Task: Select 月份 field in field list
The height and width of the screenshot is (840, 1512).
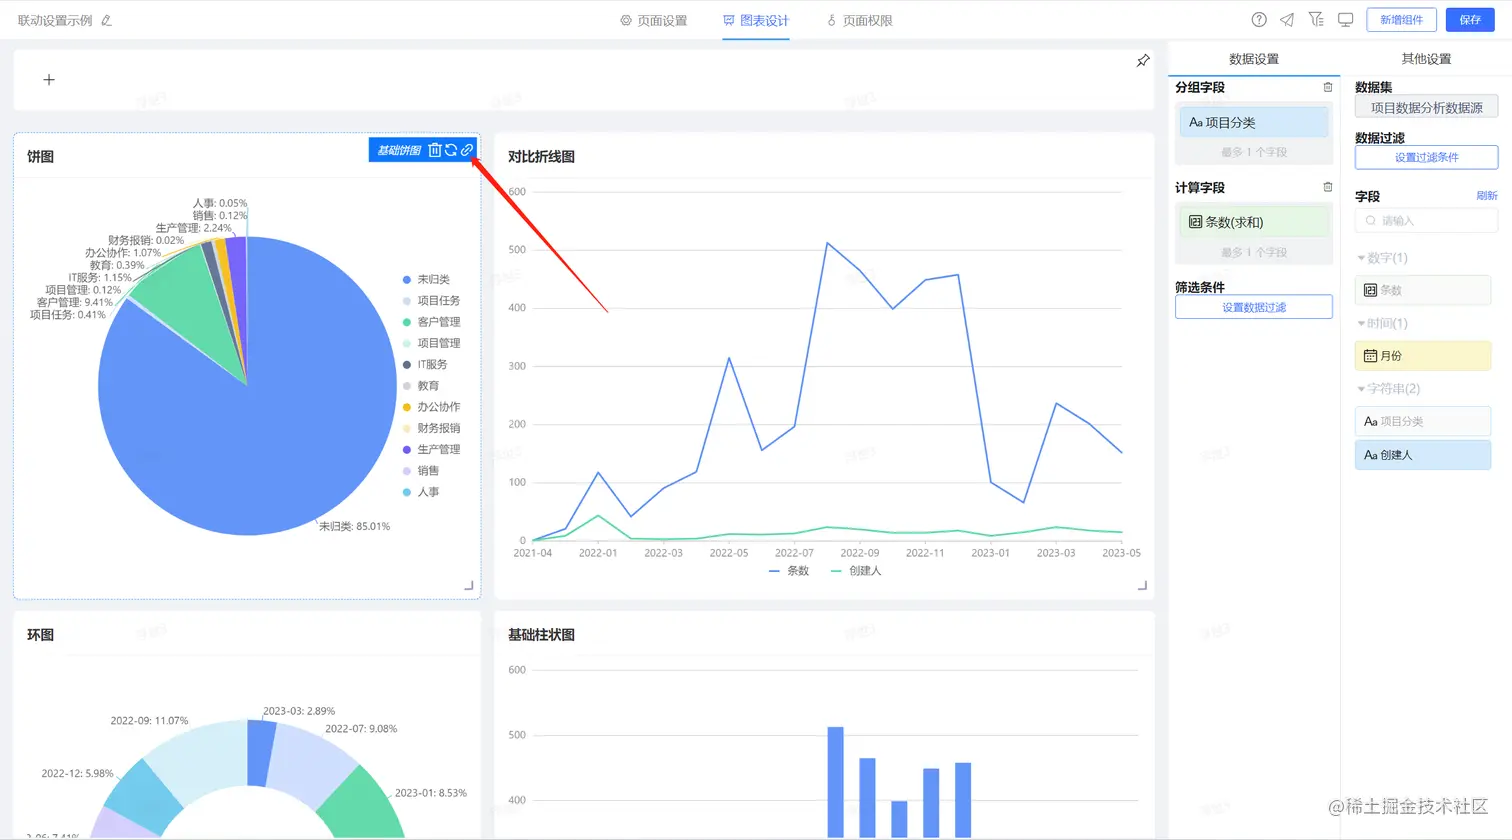Action: click(1423, 356)
